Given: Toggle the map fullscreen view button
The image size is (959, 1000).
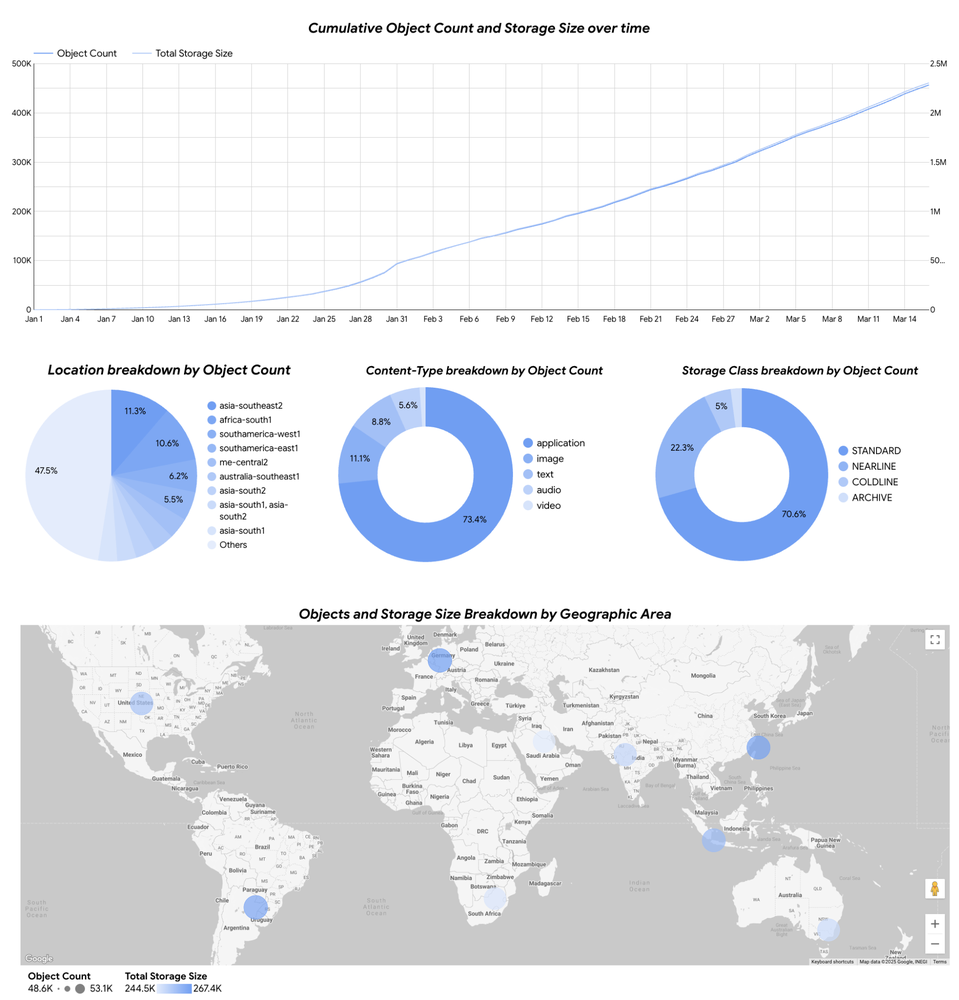Looking at the screenshot, I should [x=934, y=640].
